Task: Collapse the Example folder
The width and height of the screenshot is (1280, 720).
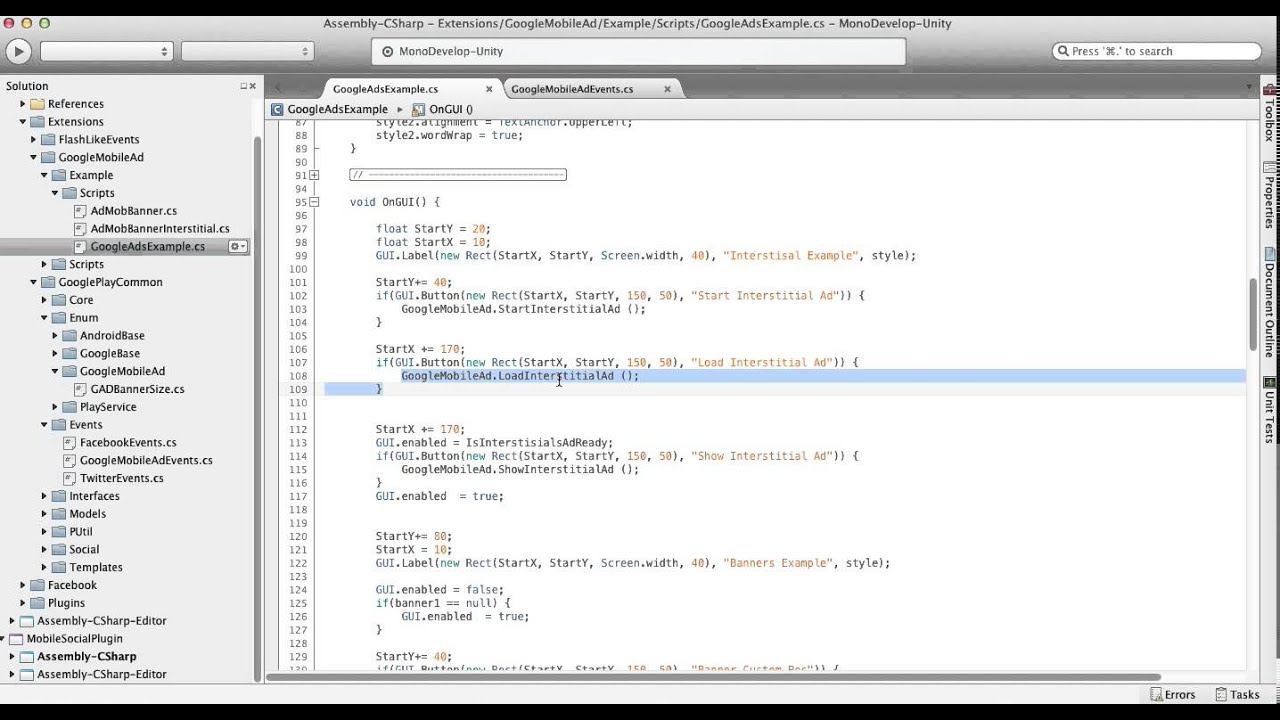Action: tap(44, 175)
